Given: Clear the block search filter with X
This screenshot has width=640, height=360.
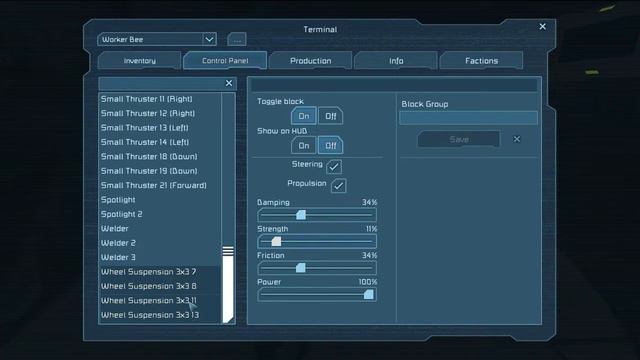Looking at the screenshot, I should tap(229, 83).
